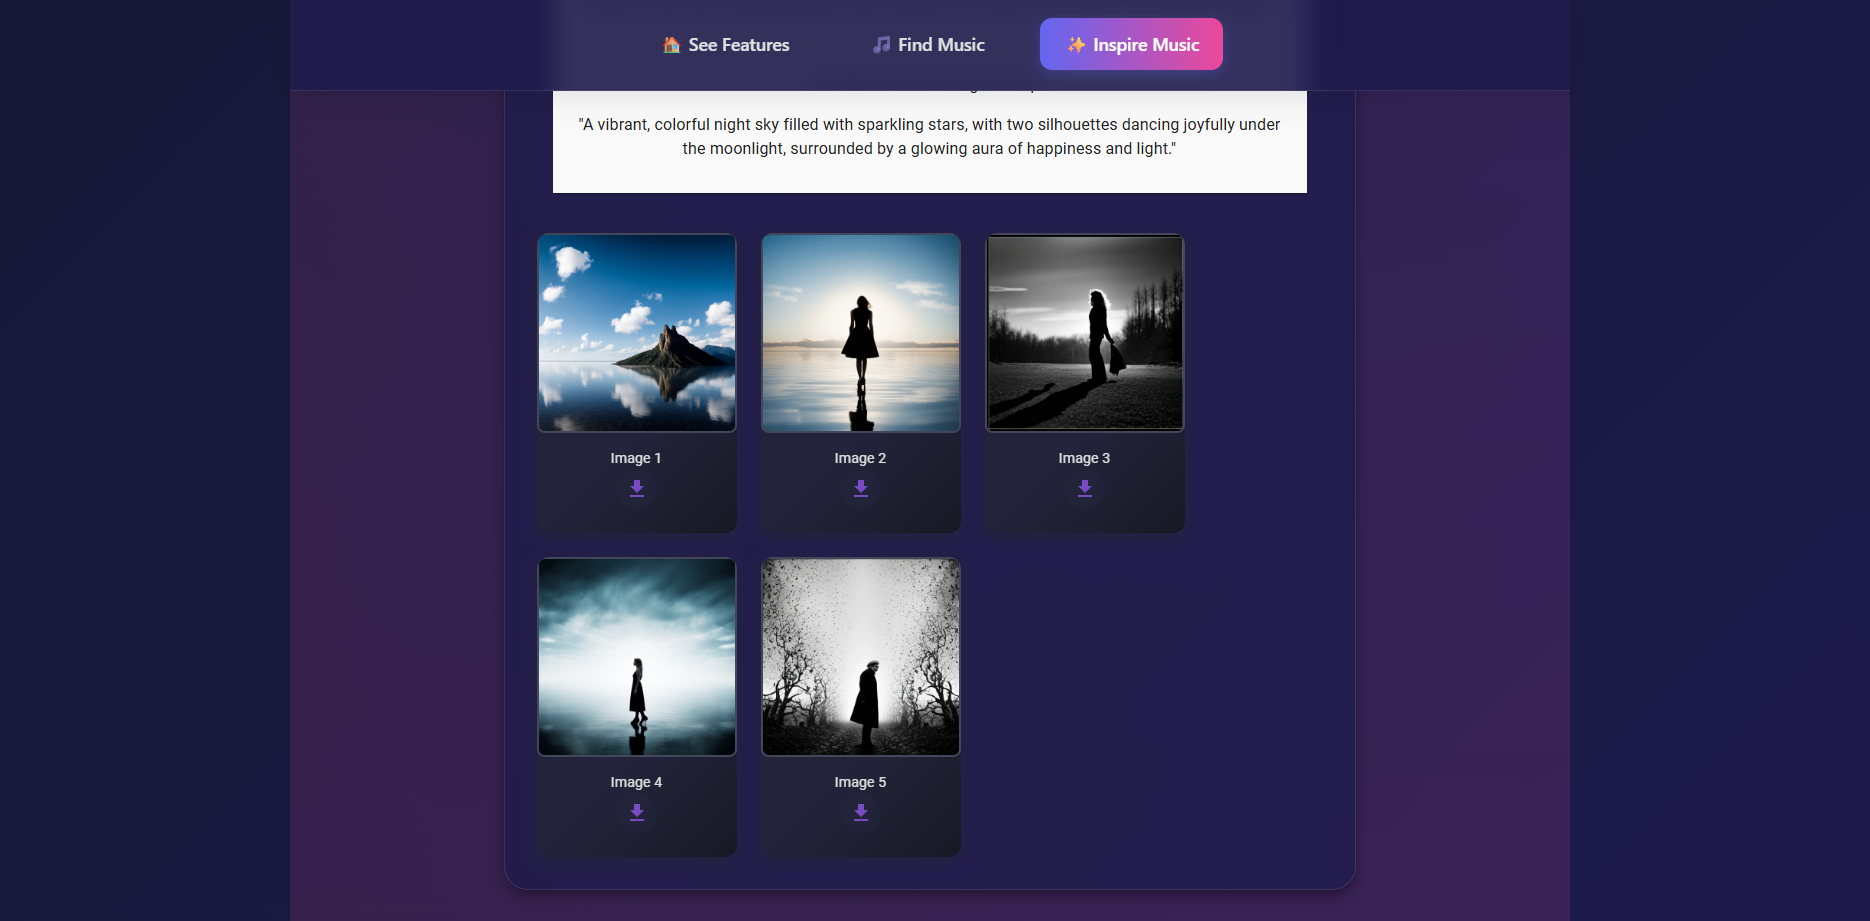
Task: Download Image 3 using its arrow icon
Action: pos(1085,488)
